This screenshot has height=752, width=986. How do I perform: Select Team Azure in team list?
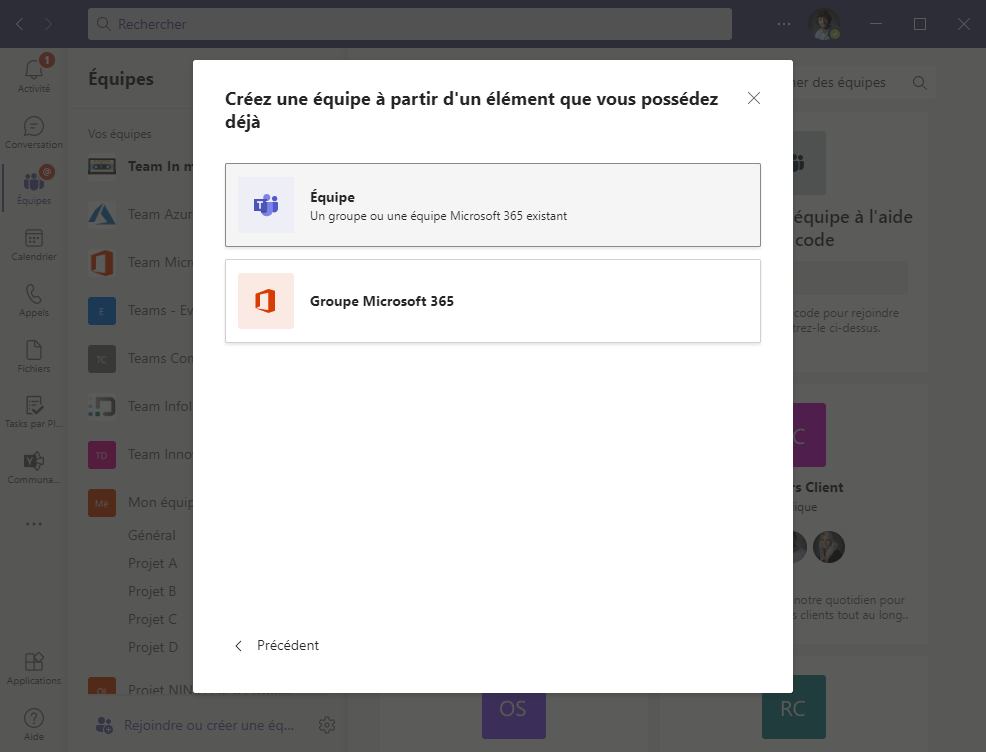pyautogui.click(x=140, y=214)
